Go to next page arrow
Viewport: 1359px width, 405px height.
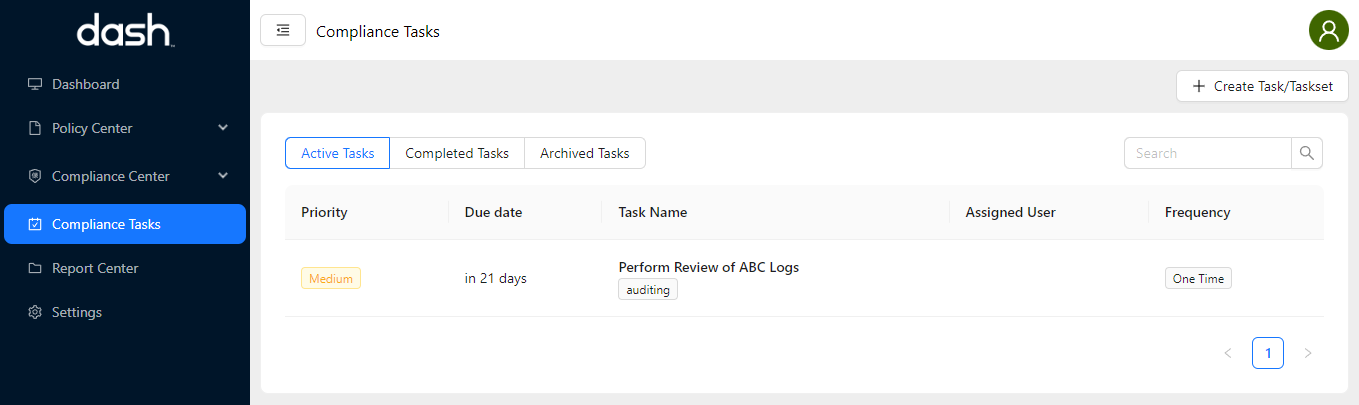(1308, 353)
